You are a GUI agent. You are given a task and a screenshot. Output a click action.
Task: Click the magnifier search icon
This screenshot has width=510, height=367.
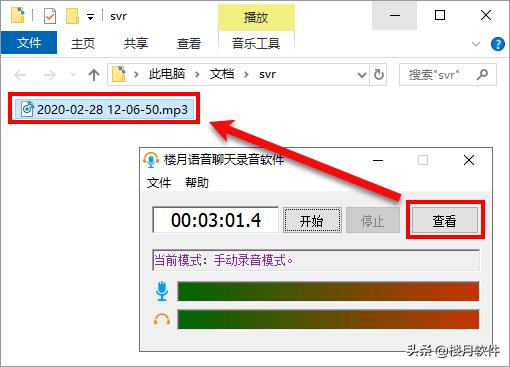coord(482,75)
